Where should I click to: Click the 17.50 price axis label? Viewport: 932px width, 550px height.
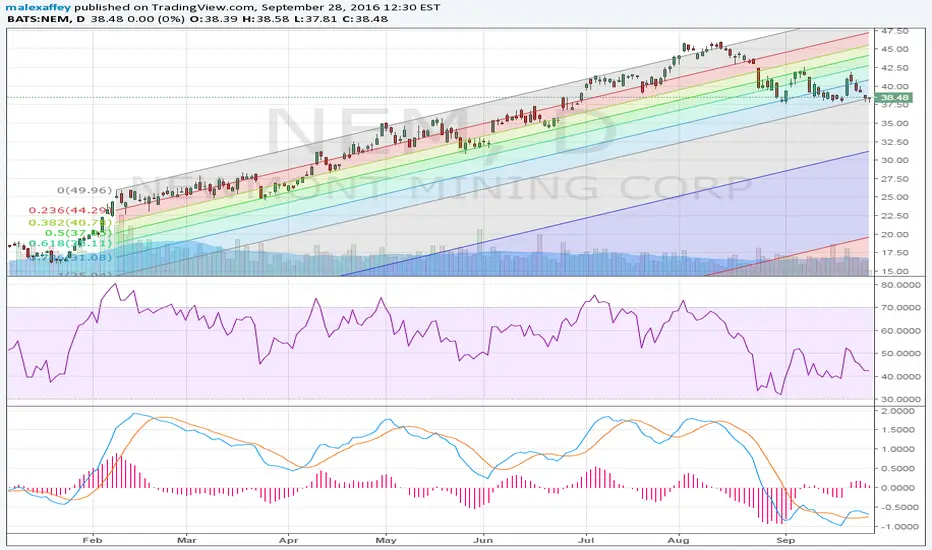click(895, 253)
